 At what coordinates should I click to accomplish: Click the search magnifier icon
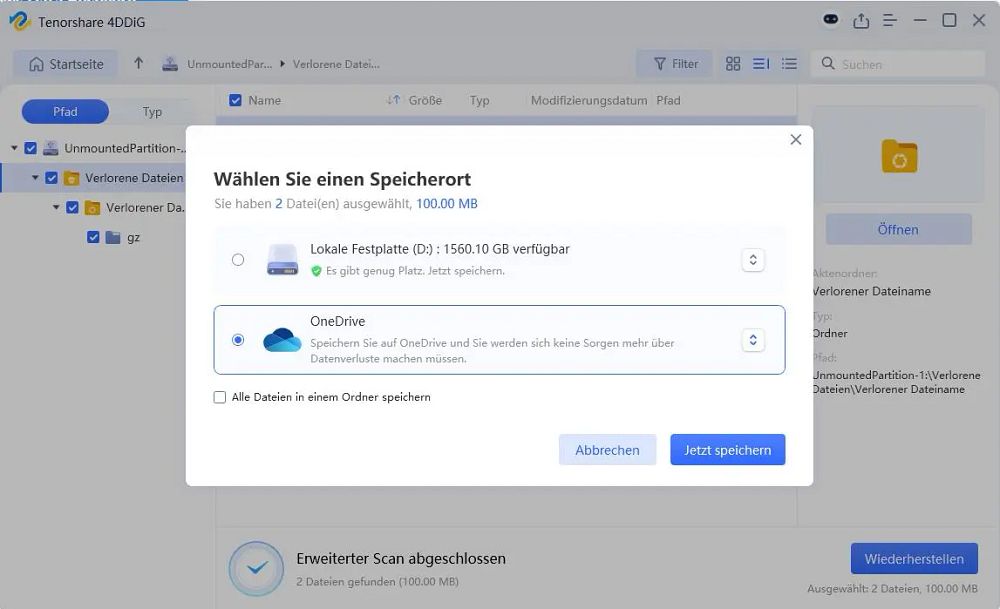click(828, 63)
